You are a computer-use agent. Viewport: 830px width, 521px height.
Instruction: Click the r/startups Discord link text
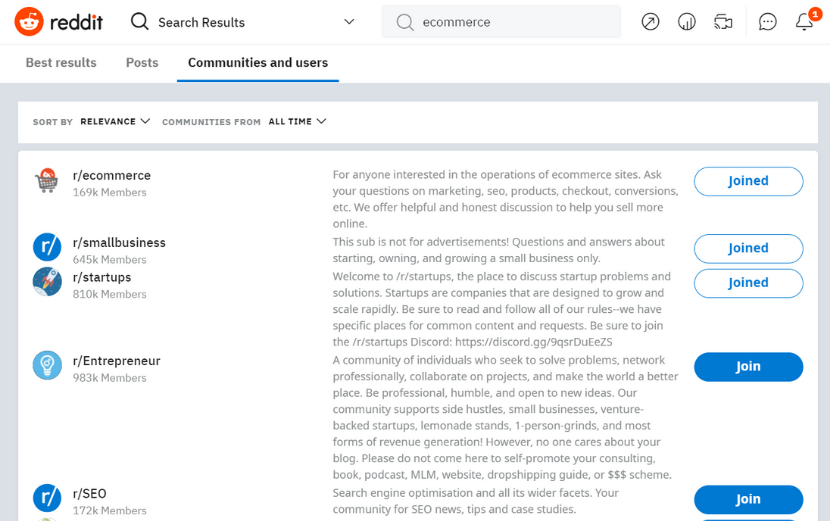pyautogui.click(x=534, y=342)
